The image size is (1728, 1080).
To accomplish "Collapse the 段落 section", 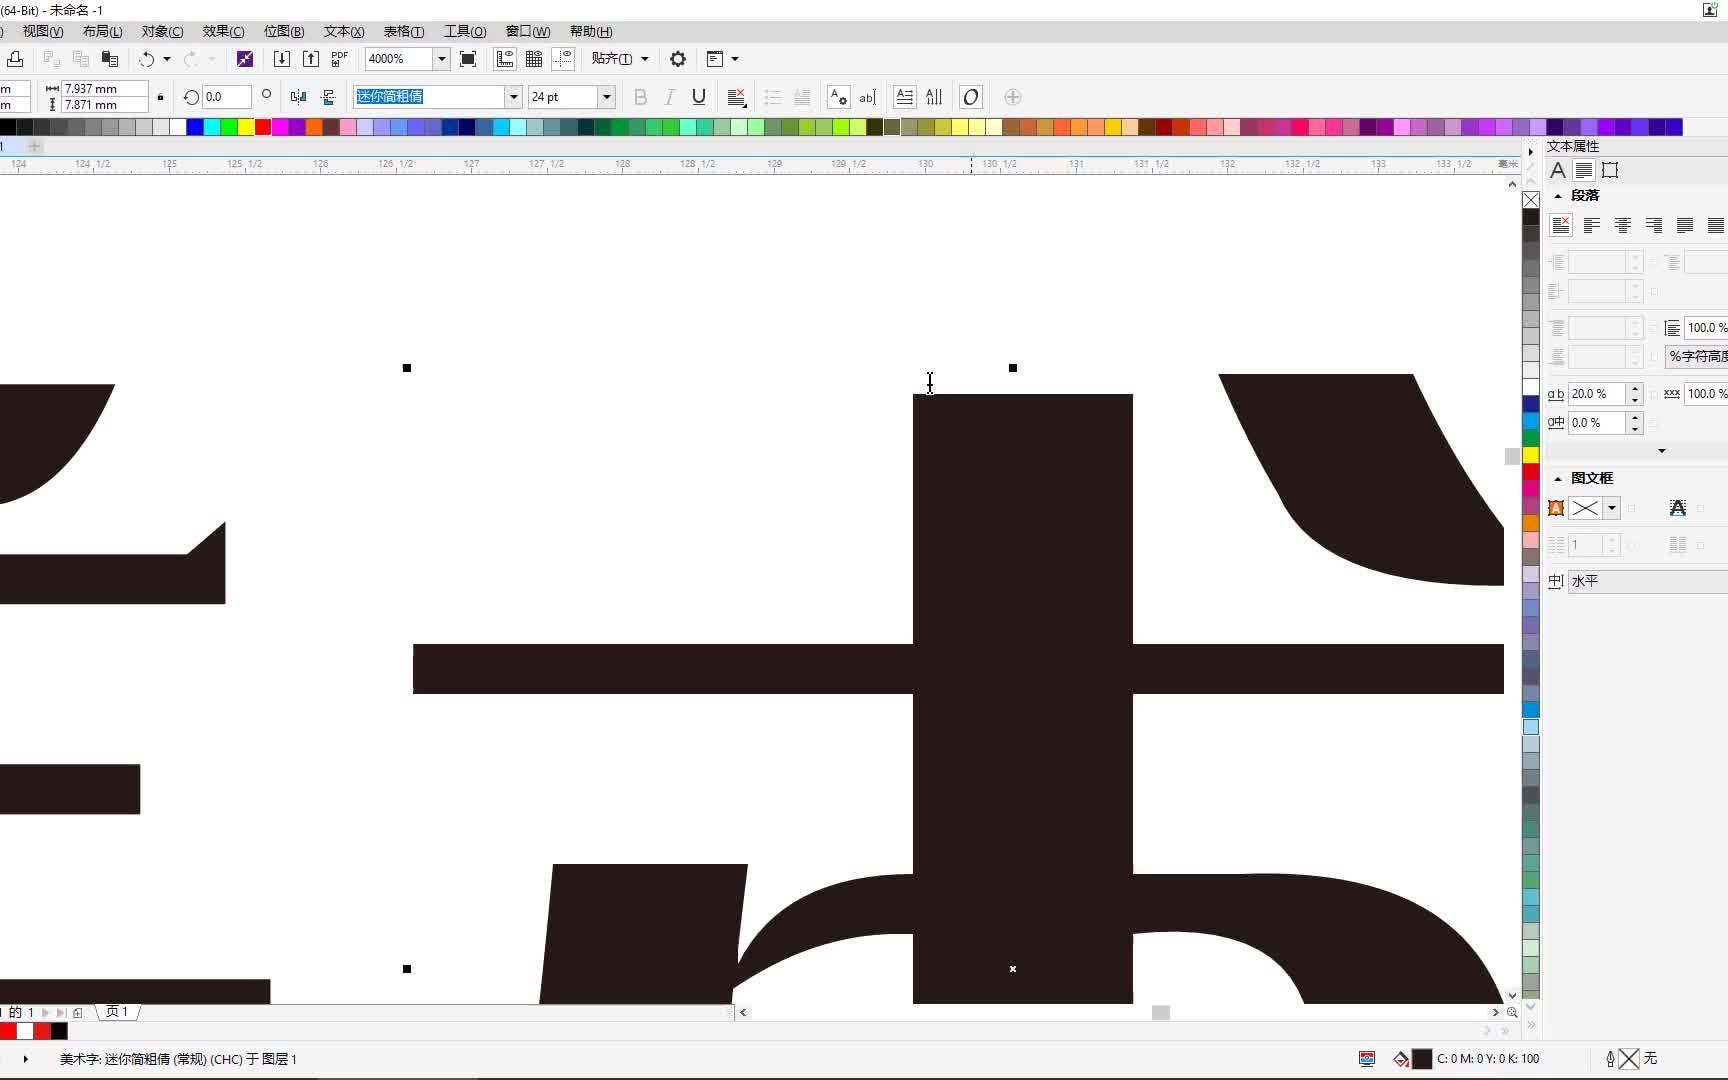I will [1558, 196].
